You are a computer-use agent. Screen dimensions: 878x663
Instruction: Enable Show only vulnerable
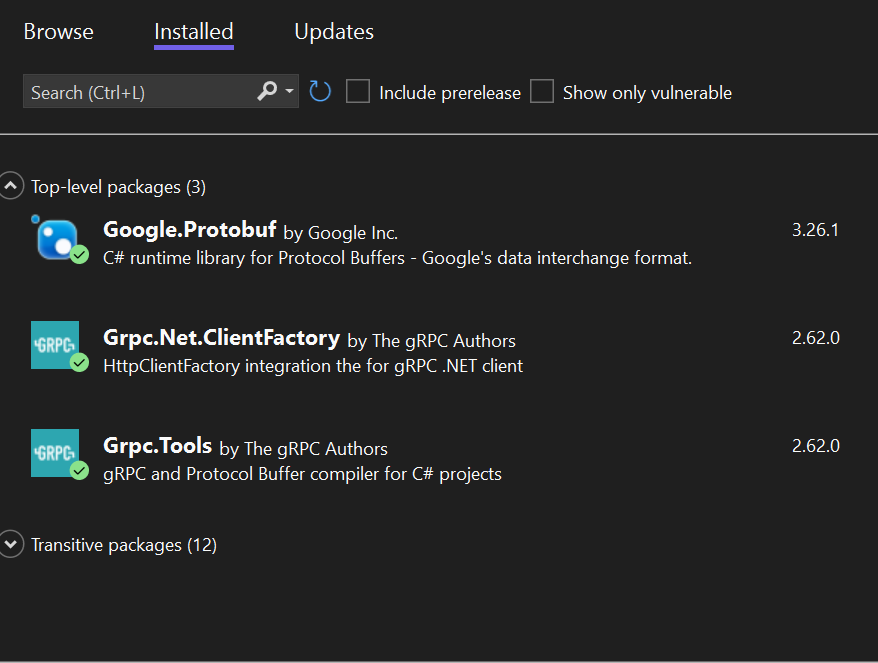point(542,91)
